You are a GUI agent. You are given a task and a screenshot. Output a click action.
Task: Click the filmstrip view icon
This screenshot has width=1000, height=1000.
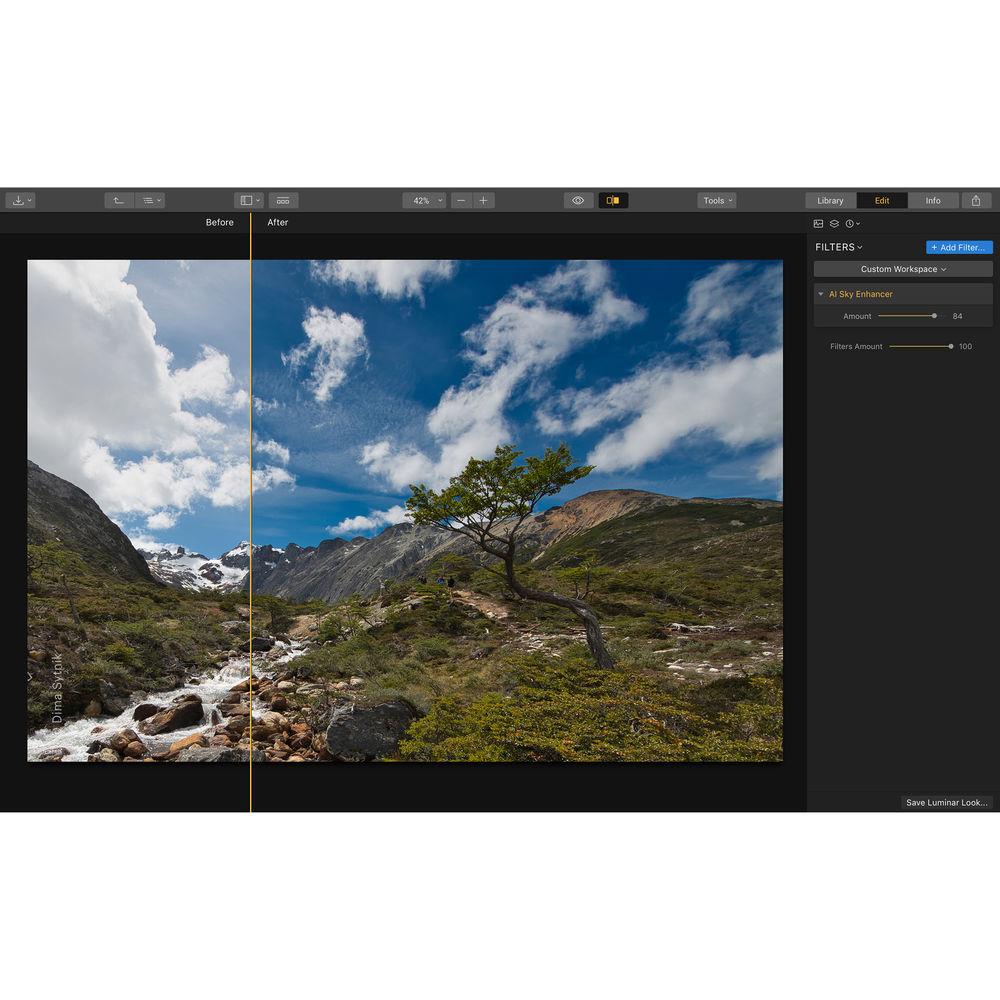point(283,200)
